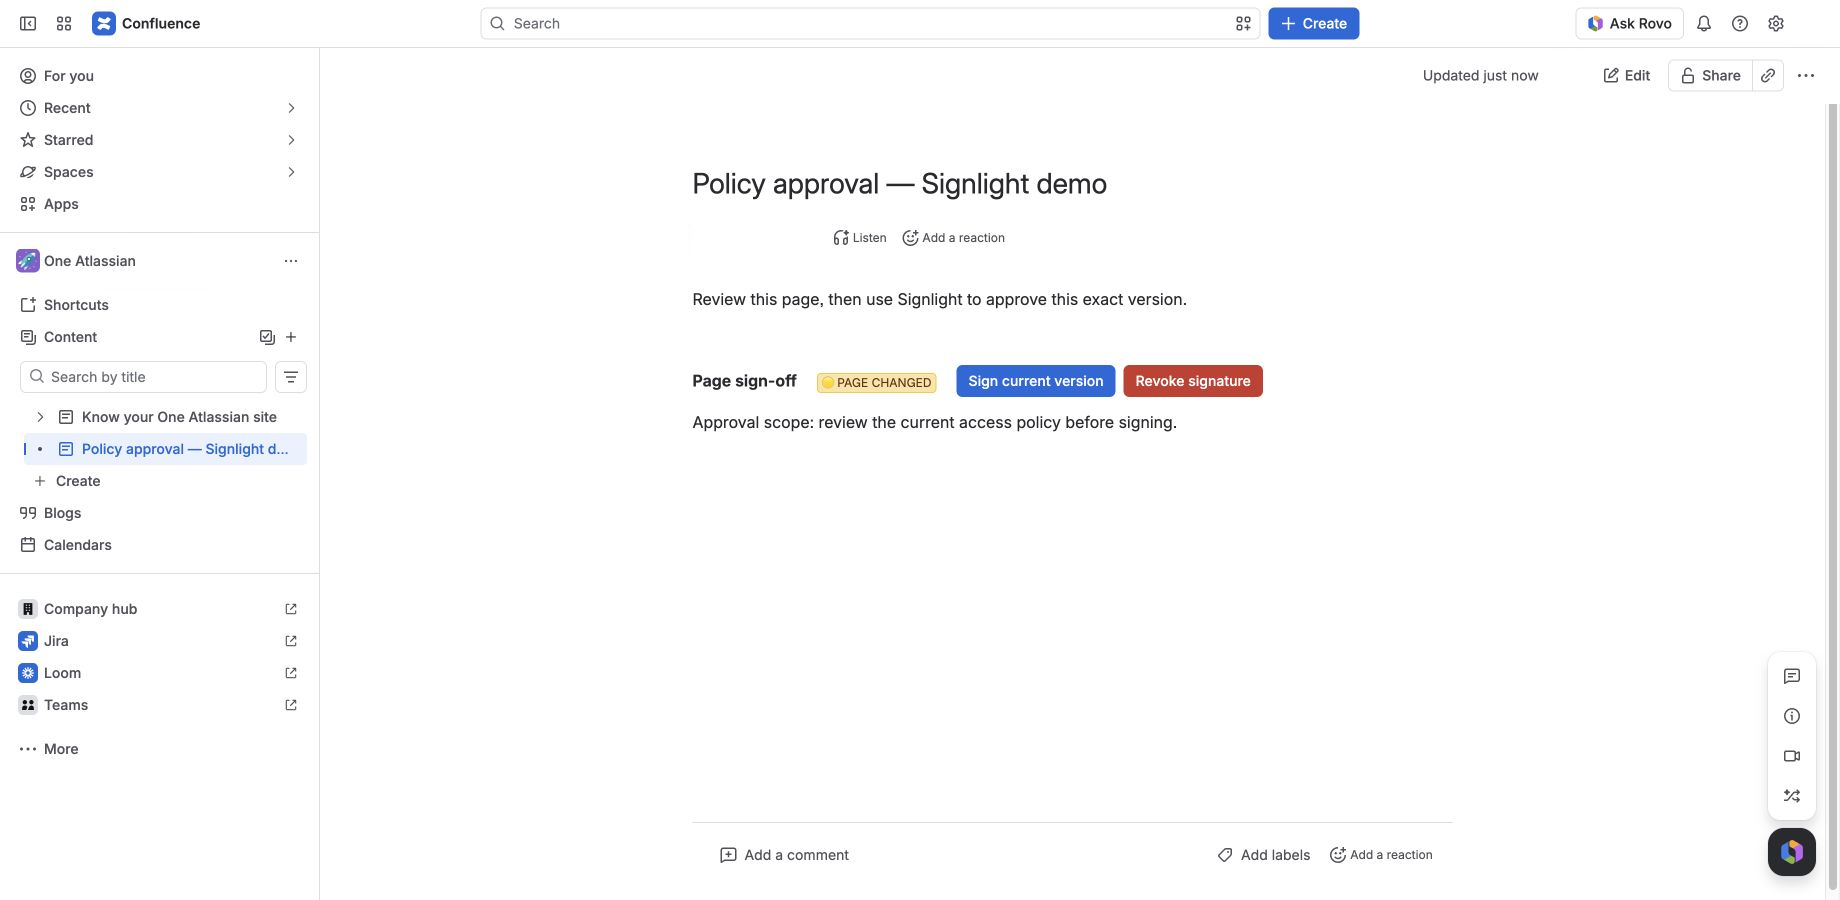Listen to the page audio
This screenshot has height=900, width=1840.
pos(860,238)
